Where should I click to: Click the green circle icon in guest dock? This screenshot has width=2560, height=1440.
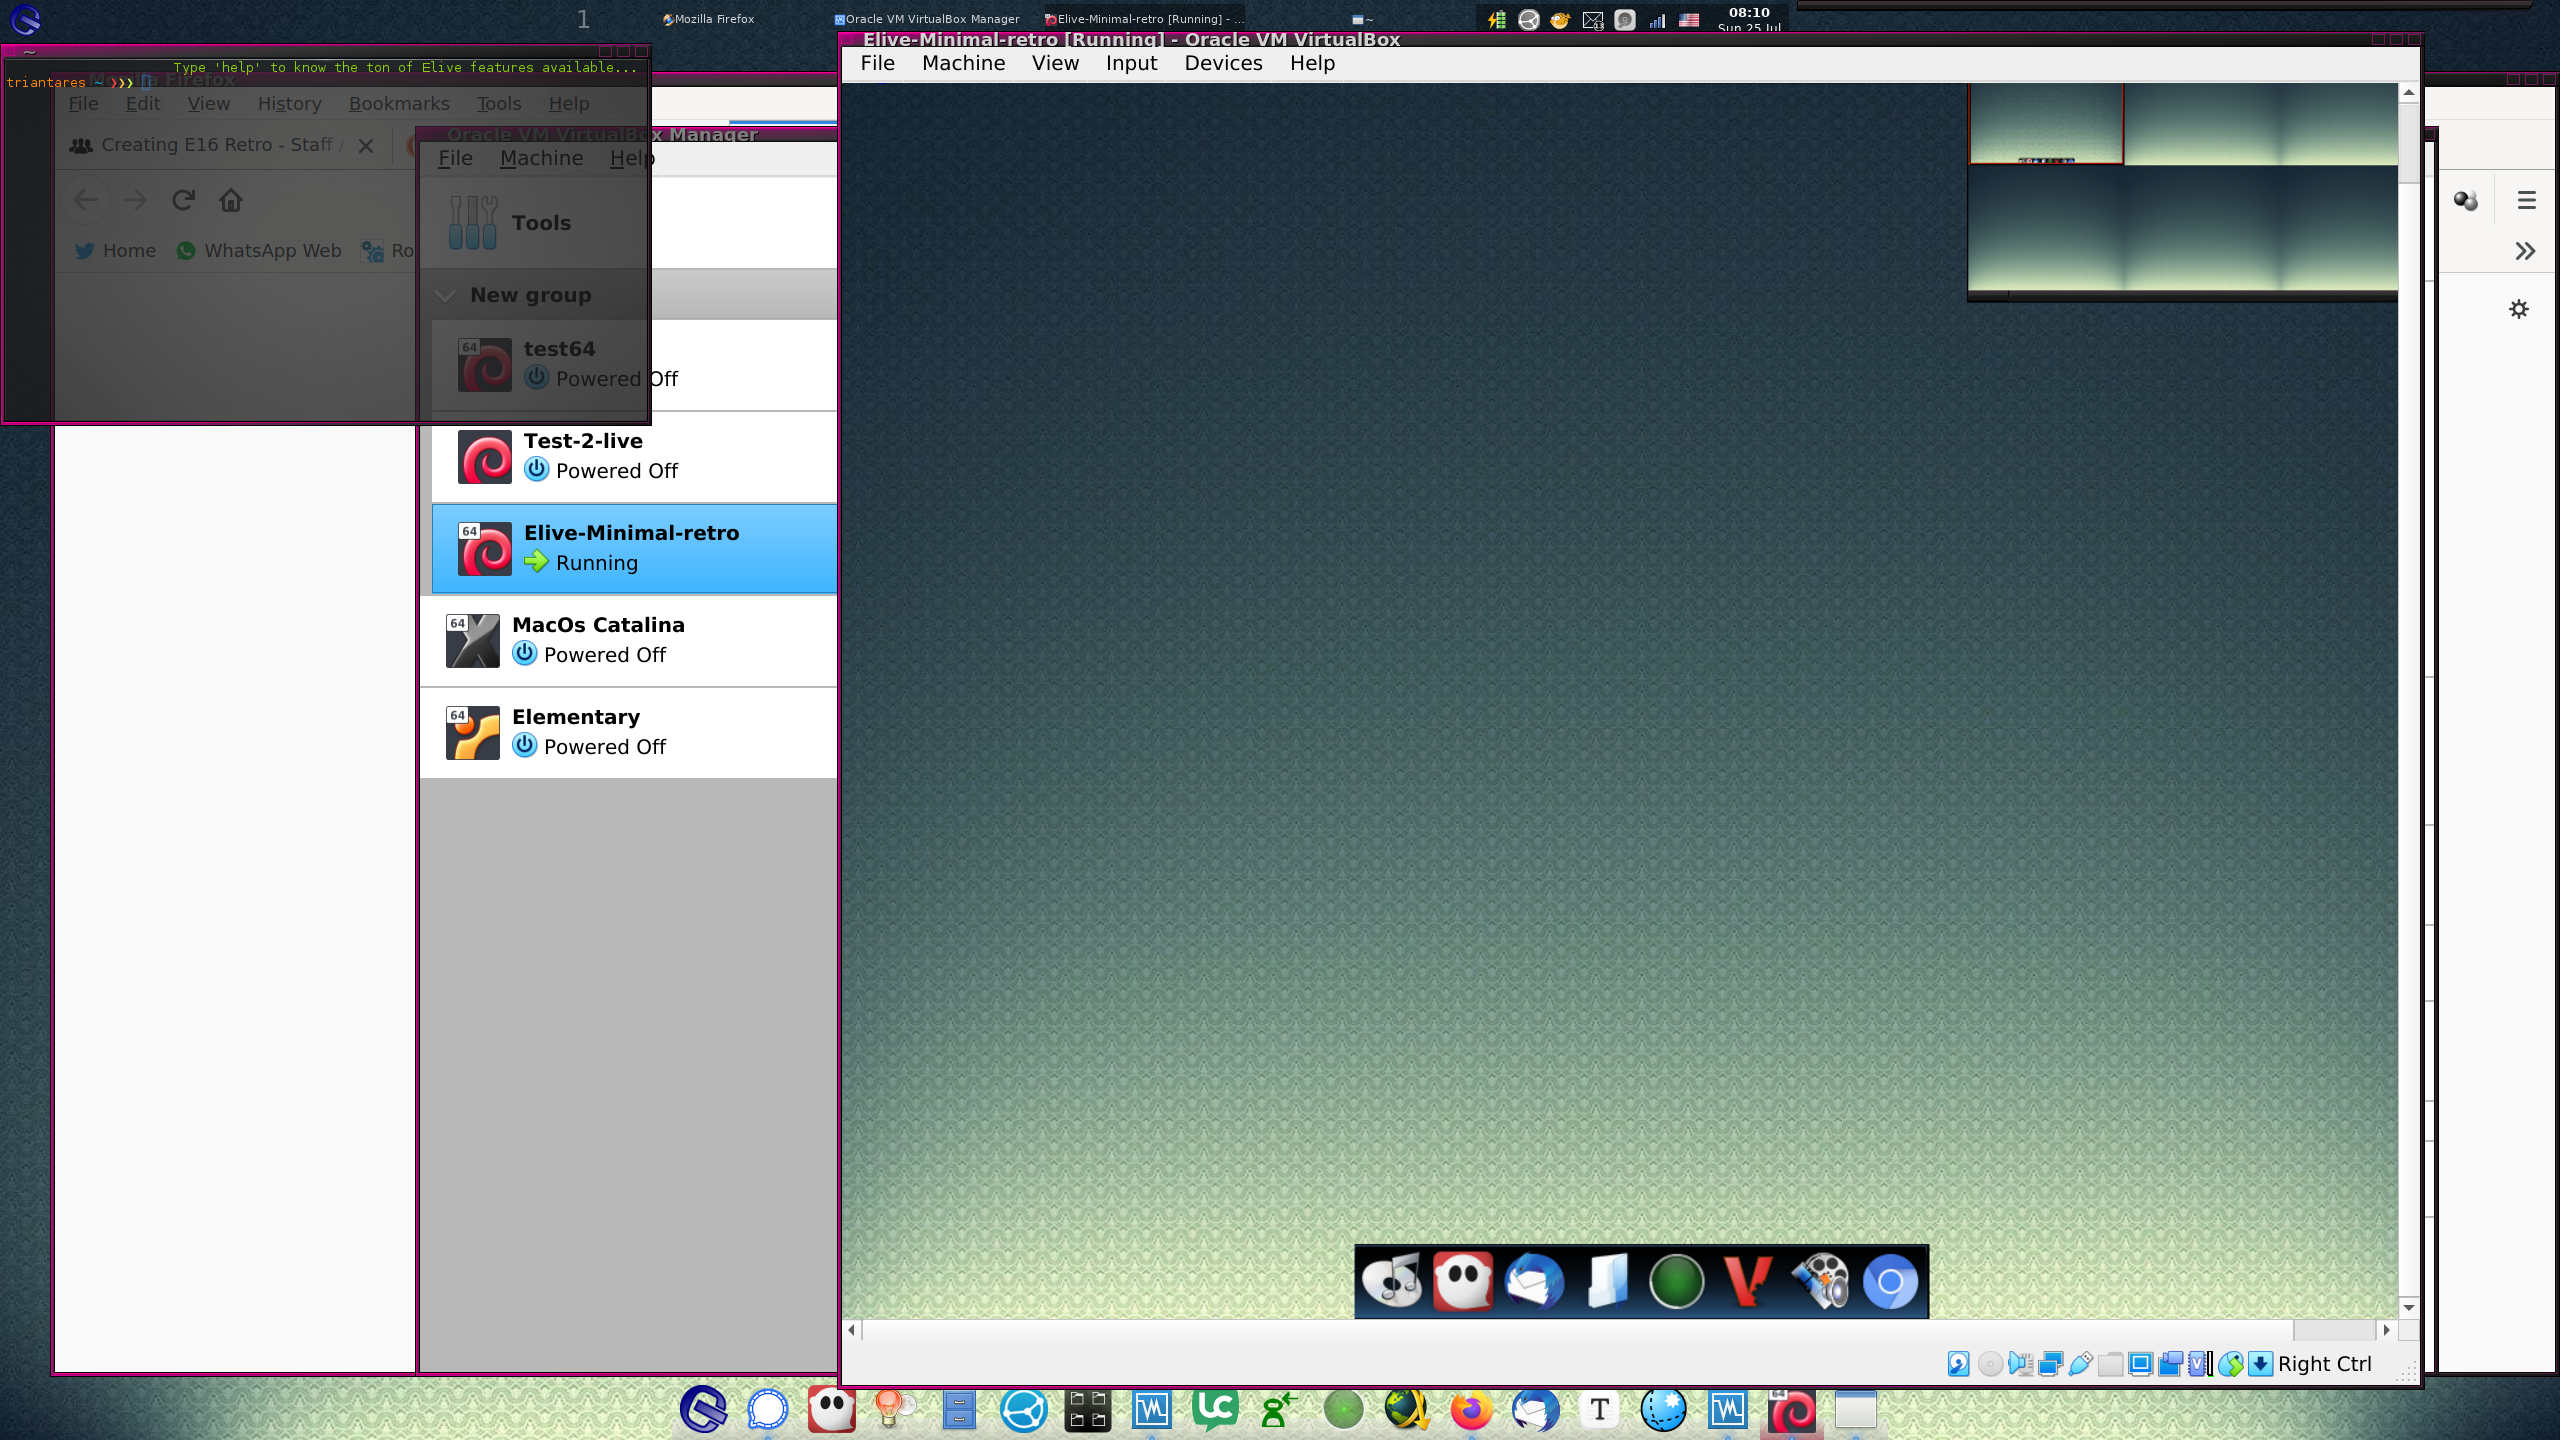(x=1677, y=1281)
